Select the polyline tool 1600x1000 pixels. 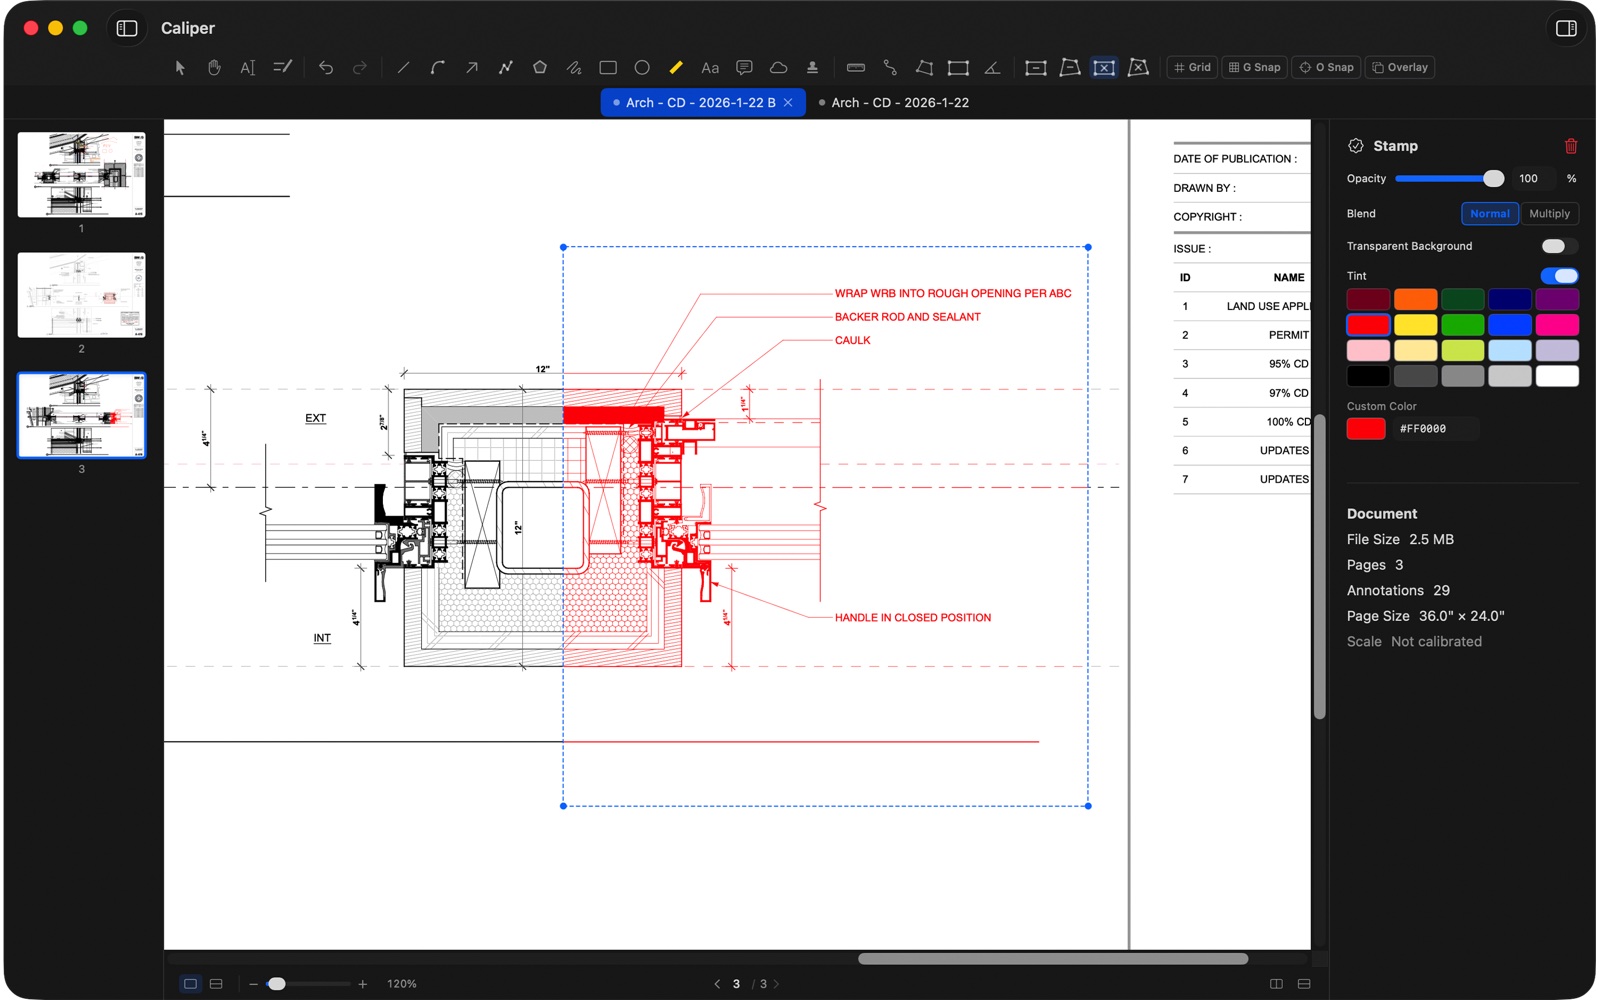click(x=506, y=68)
